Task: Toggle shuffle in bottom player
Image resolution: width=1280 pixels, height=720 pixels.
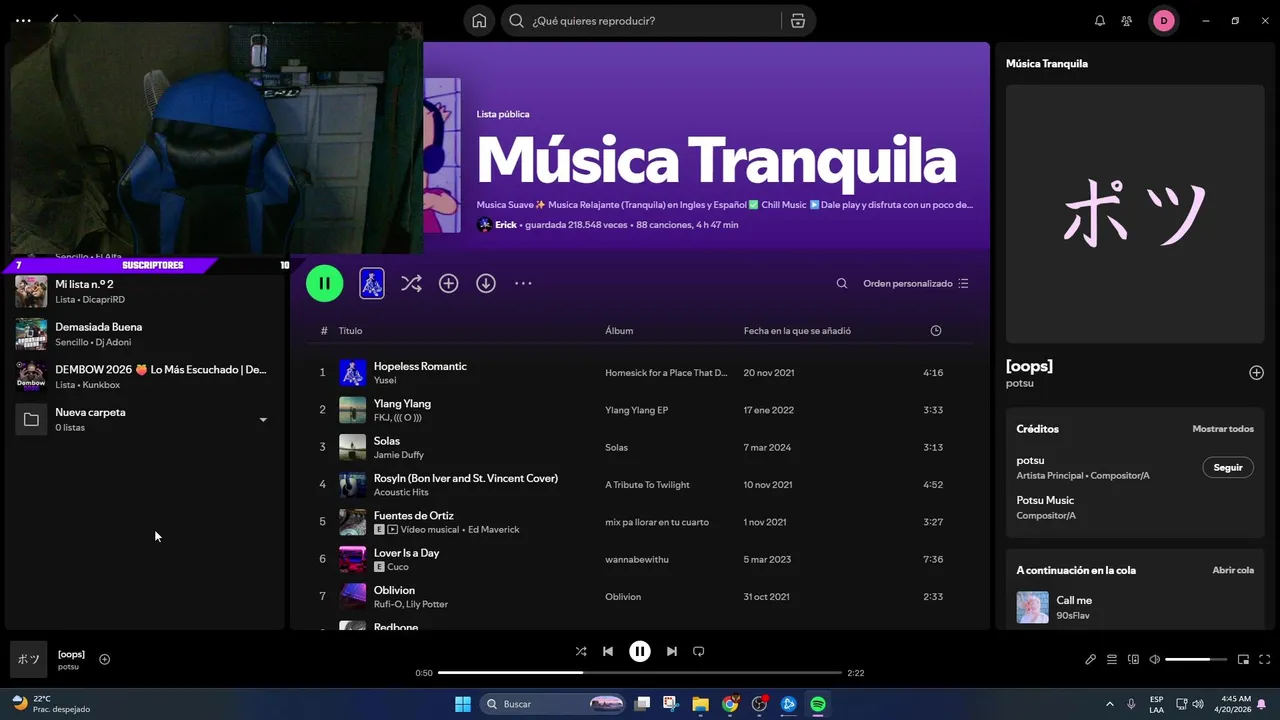Action: pyautogui.click(x=581, y=651)
